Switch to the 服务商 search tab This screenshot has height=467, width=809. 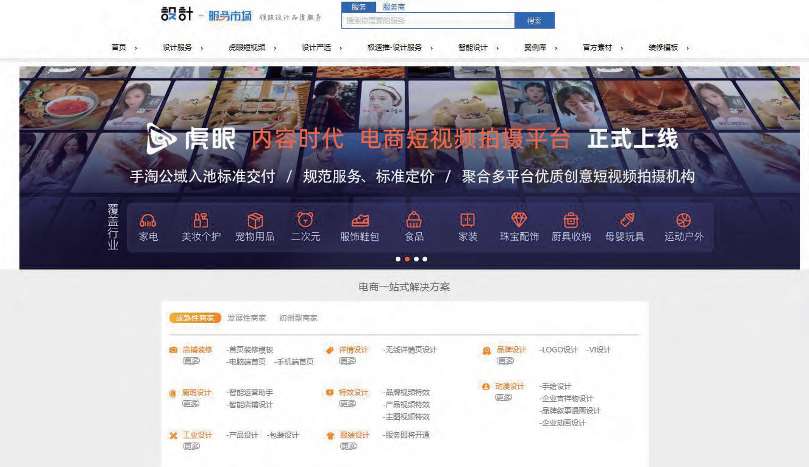coord(394,7)
